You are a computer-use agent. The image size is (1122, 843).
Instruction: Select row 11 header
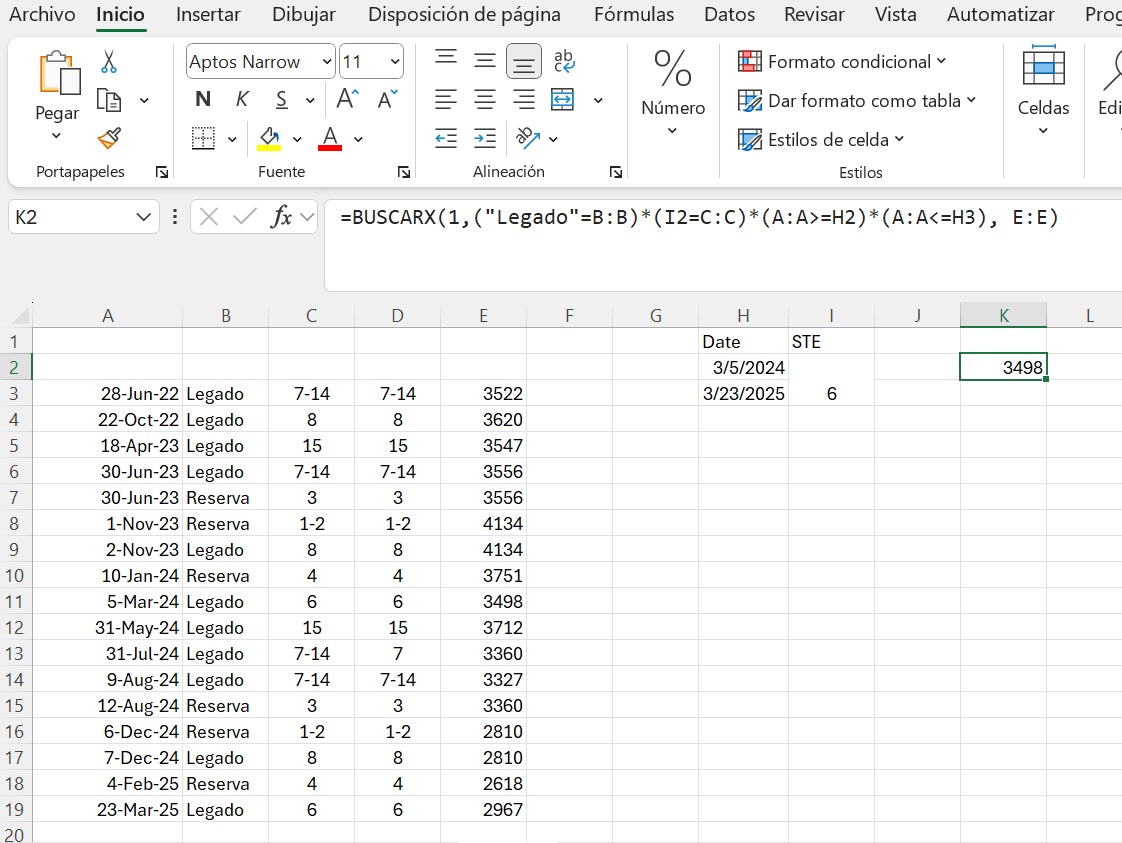(14, 602)
